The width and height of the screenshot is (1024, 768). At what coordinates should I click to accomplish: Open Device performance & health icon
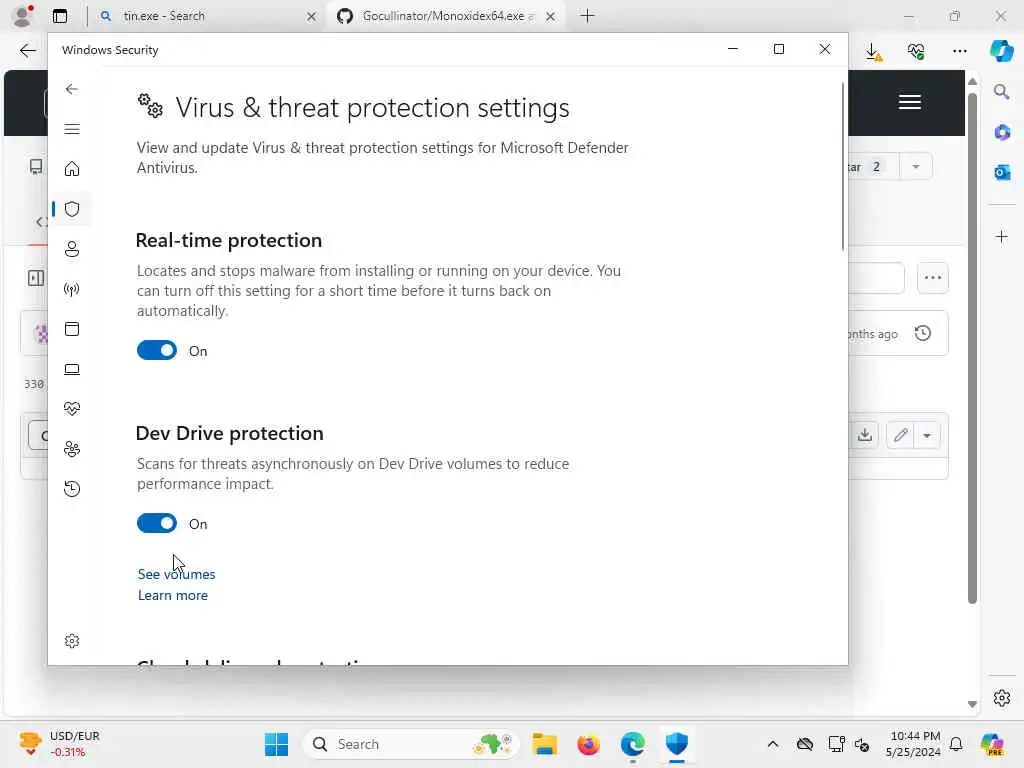72,409
